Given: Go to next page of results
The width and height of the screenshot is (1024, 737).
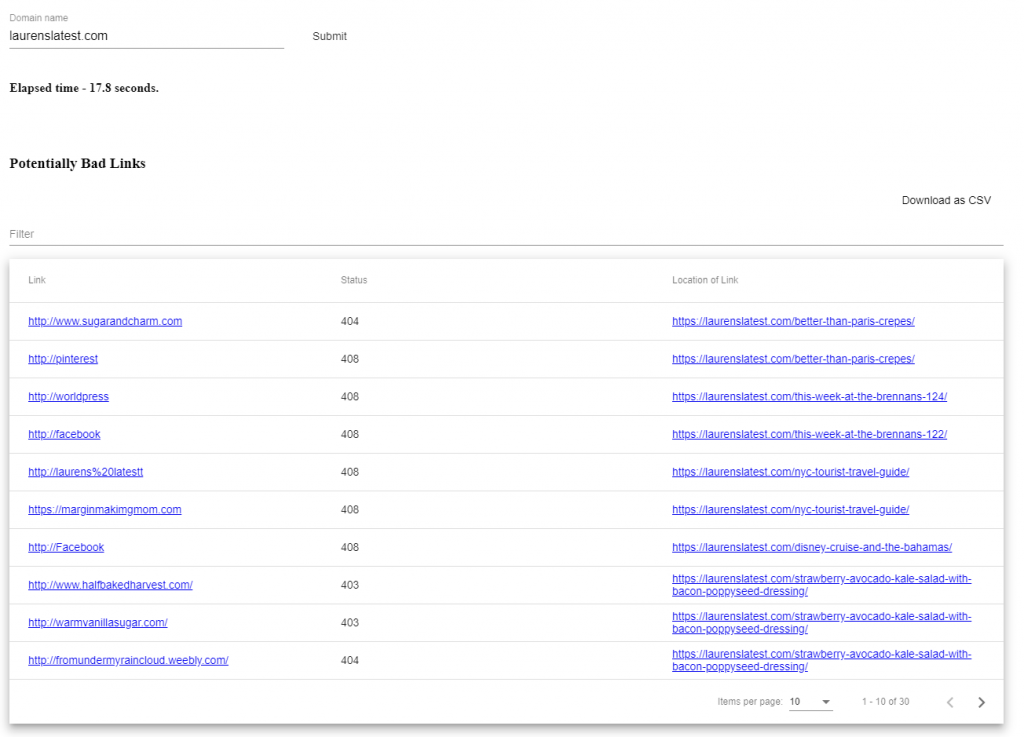Looking at the screenshot, I should pyautogui.click(x=981, y=702).
